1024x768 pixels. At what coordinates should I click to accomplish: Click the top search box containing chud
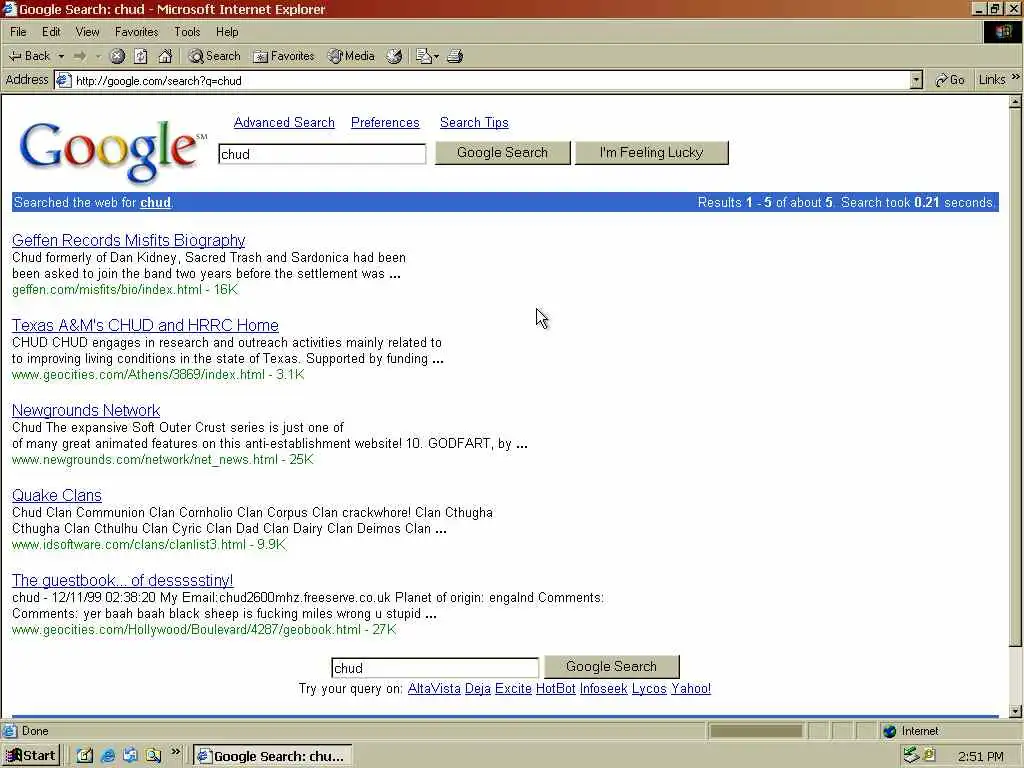pyautogui.click(x=322, y=154)
